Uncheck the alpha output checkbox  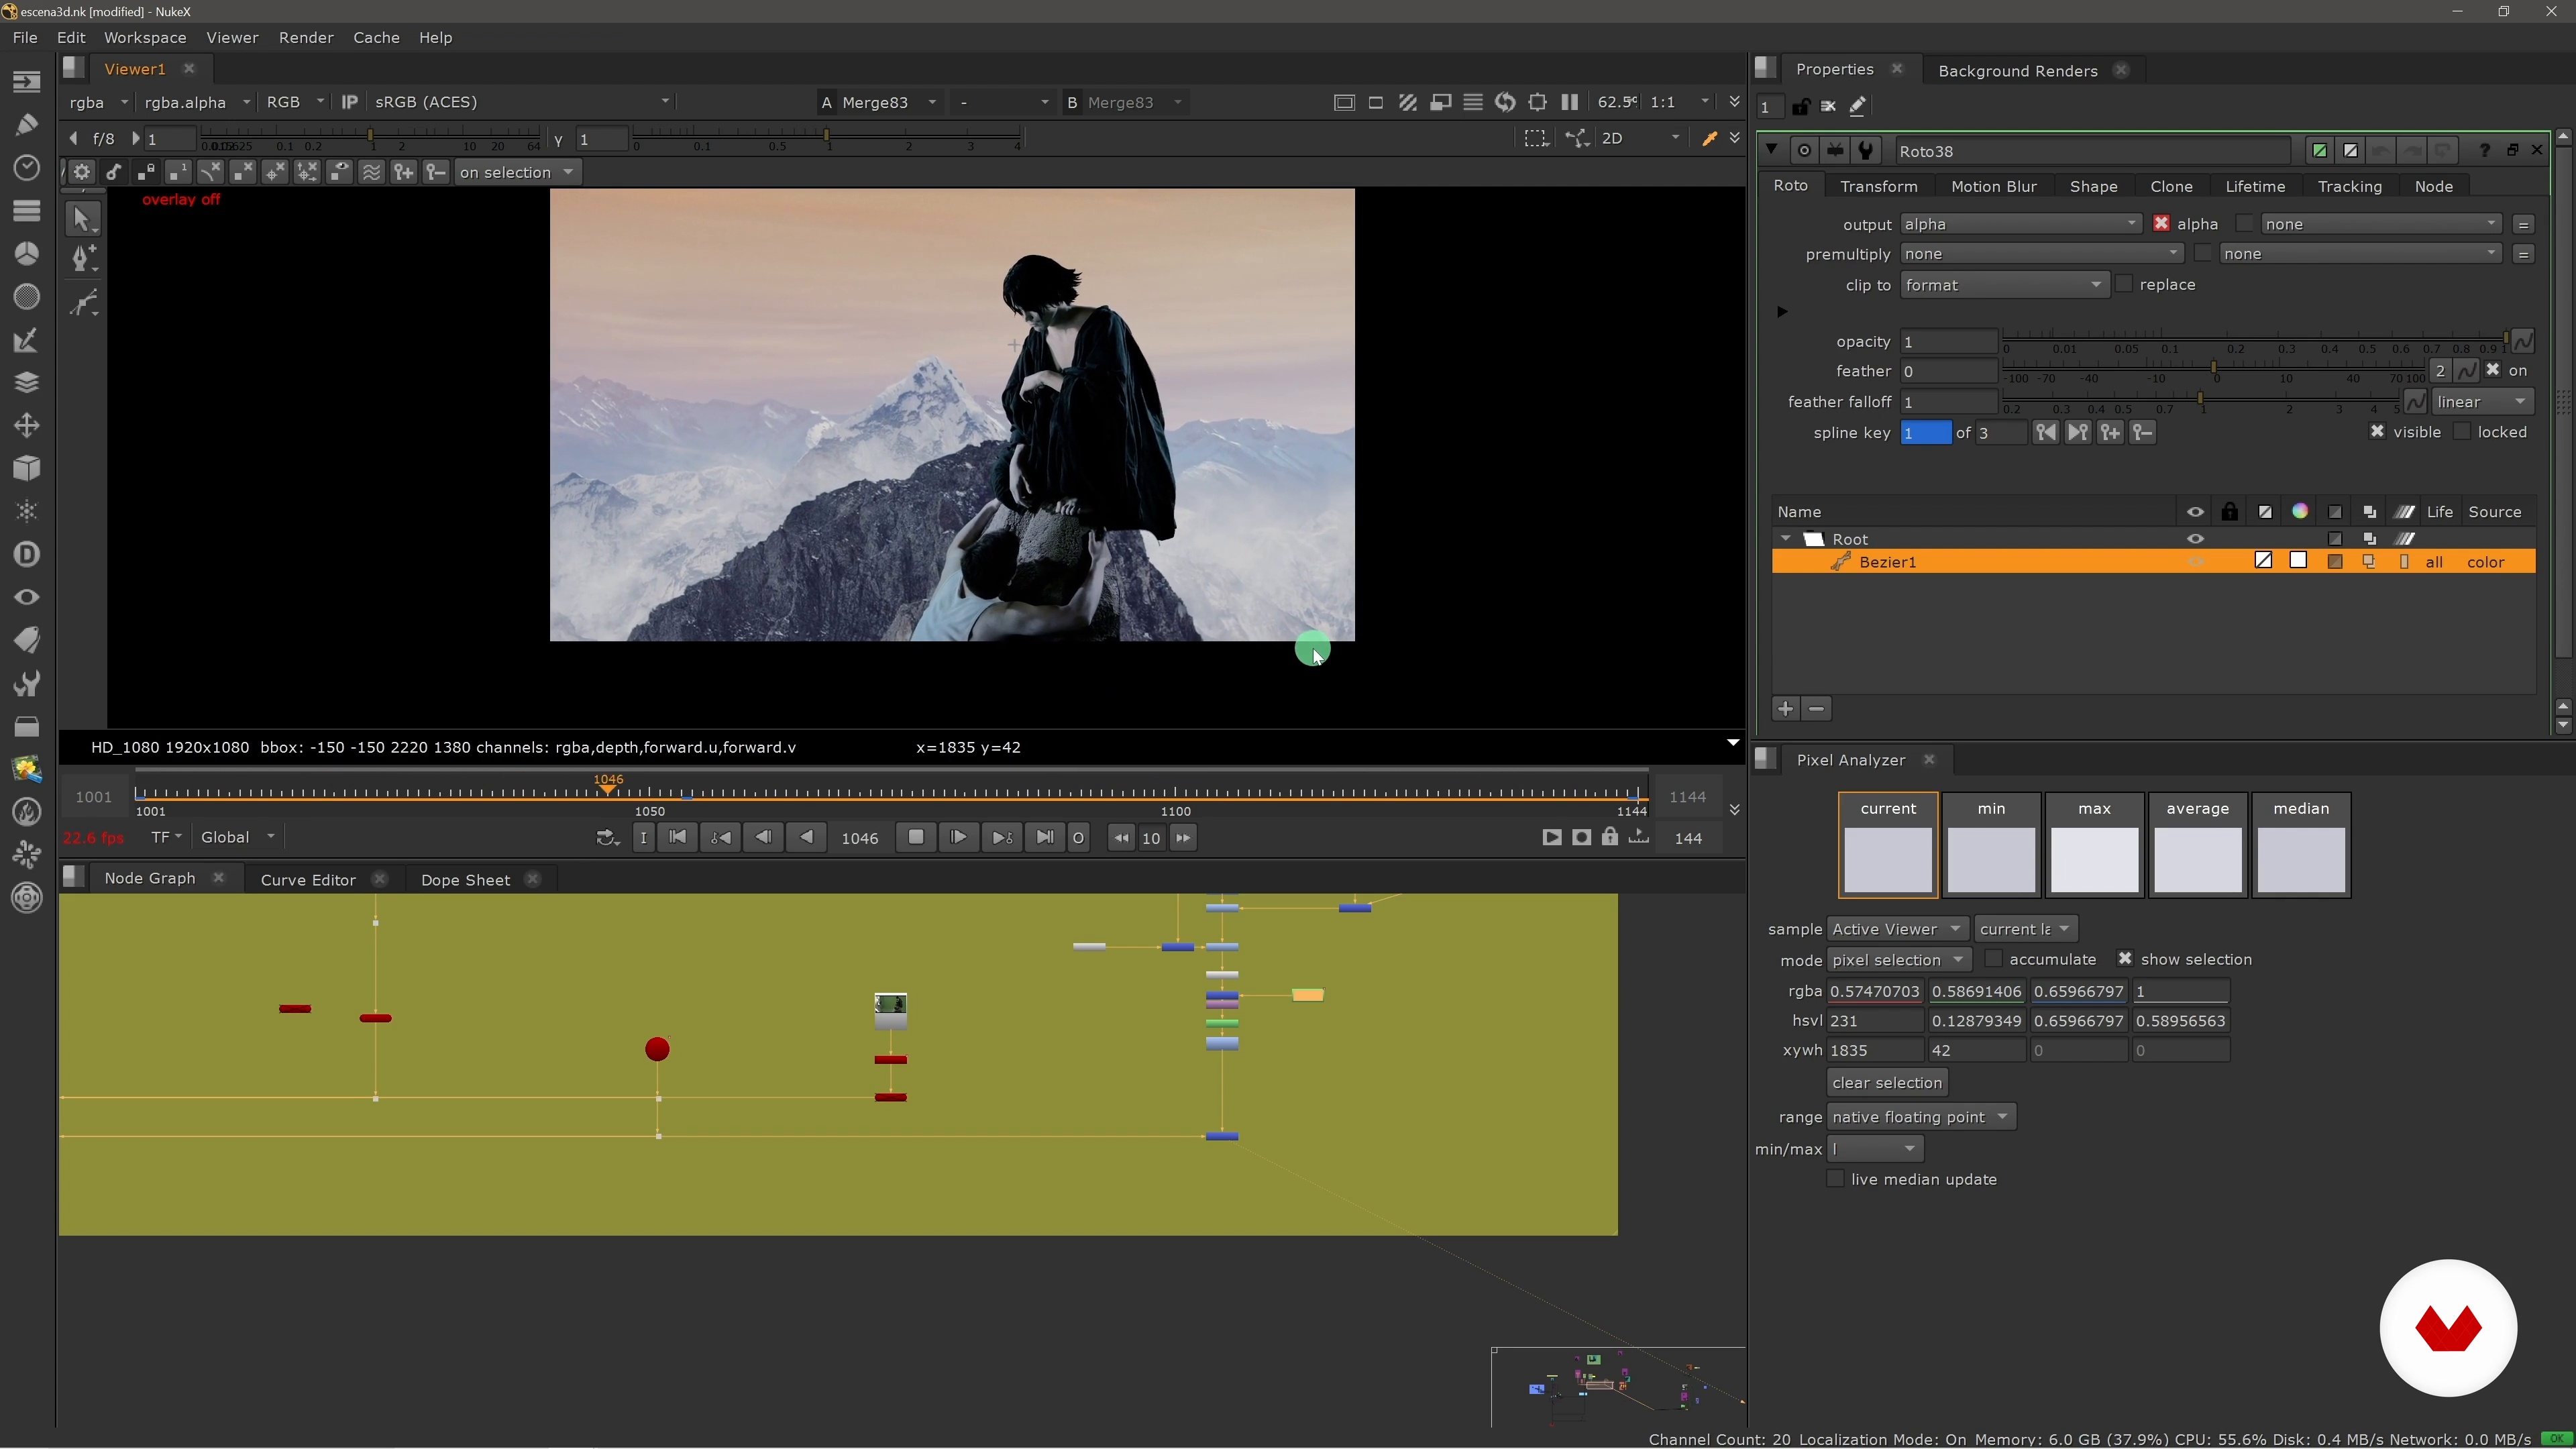click(2161, 224)
